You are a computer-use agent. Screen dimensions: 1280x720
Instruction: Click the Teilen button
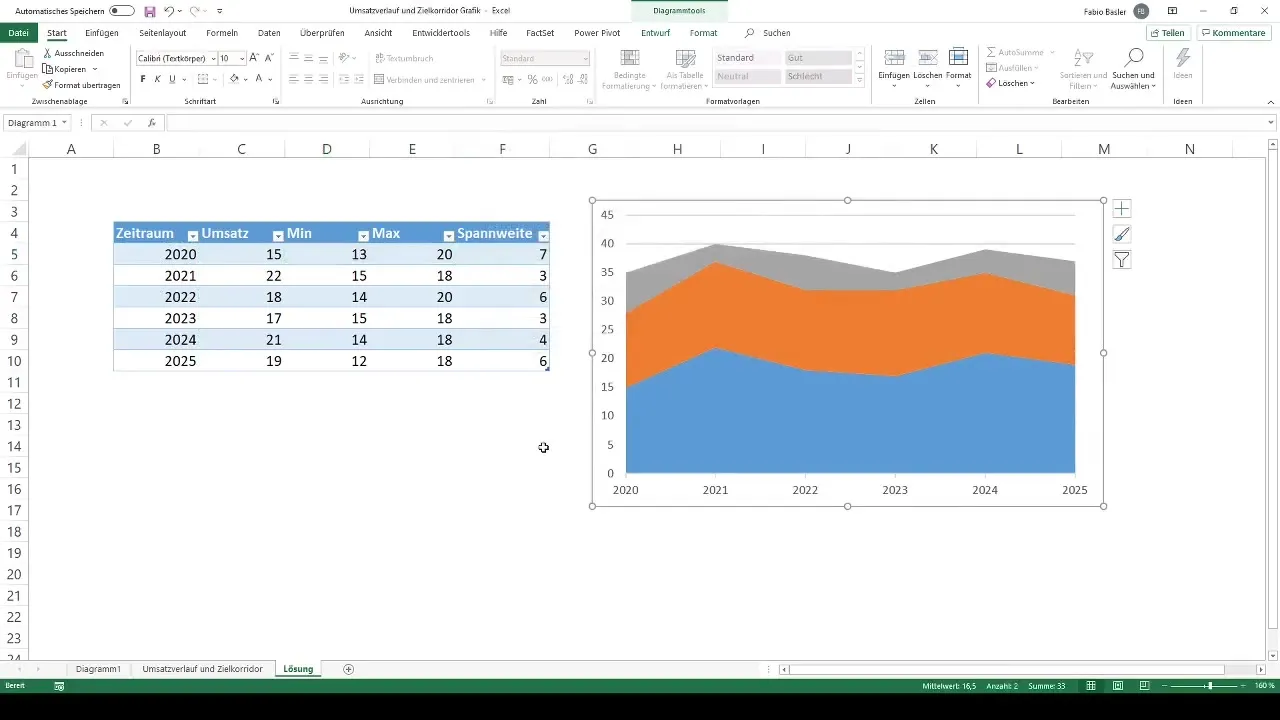click(x=1168, y=33)
